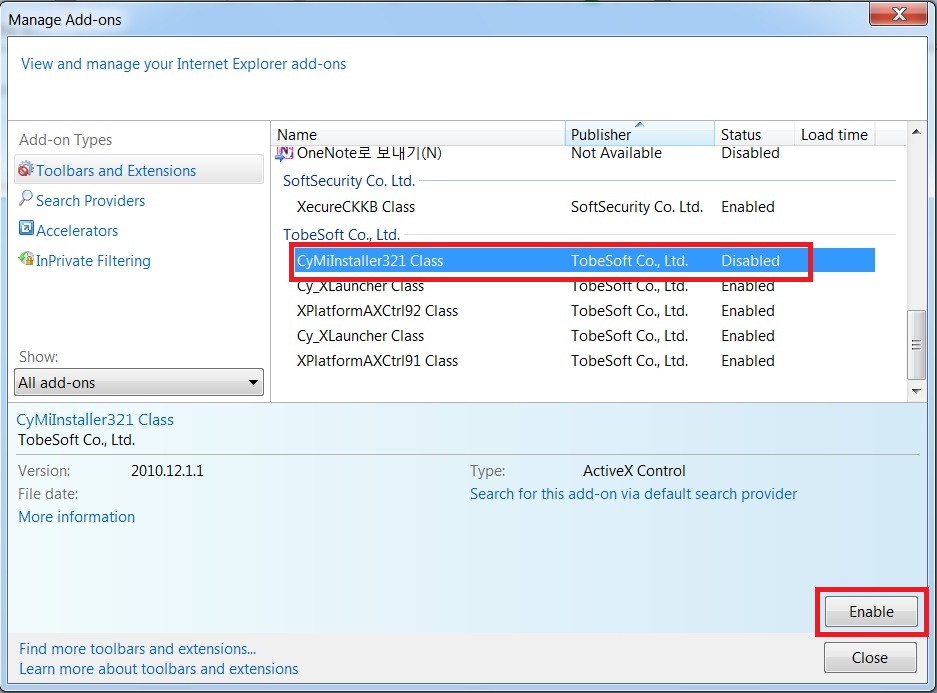This screenshot has width=937, height=693.
Task: Click the Close button
Action: (869, 657)
